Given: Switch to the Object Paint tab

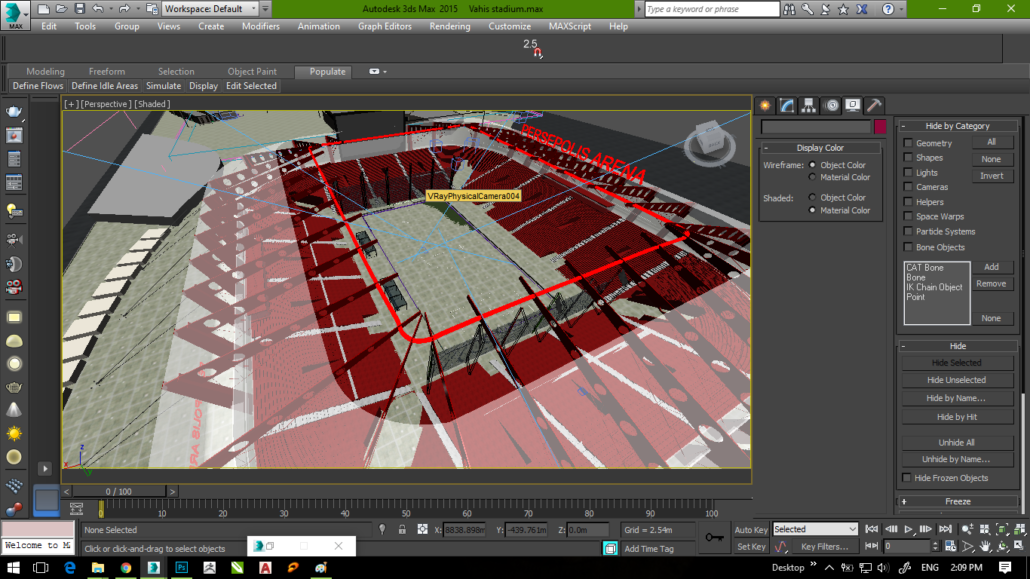Looking at the screenshot, I should 252,72.
